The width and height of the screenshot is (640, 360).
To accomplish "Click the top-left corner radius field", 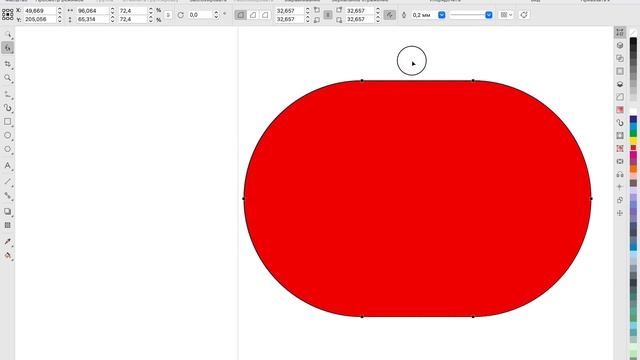I will 289,11.
